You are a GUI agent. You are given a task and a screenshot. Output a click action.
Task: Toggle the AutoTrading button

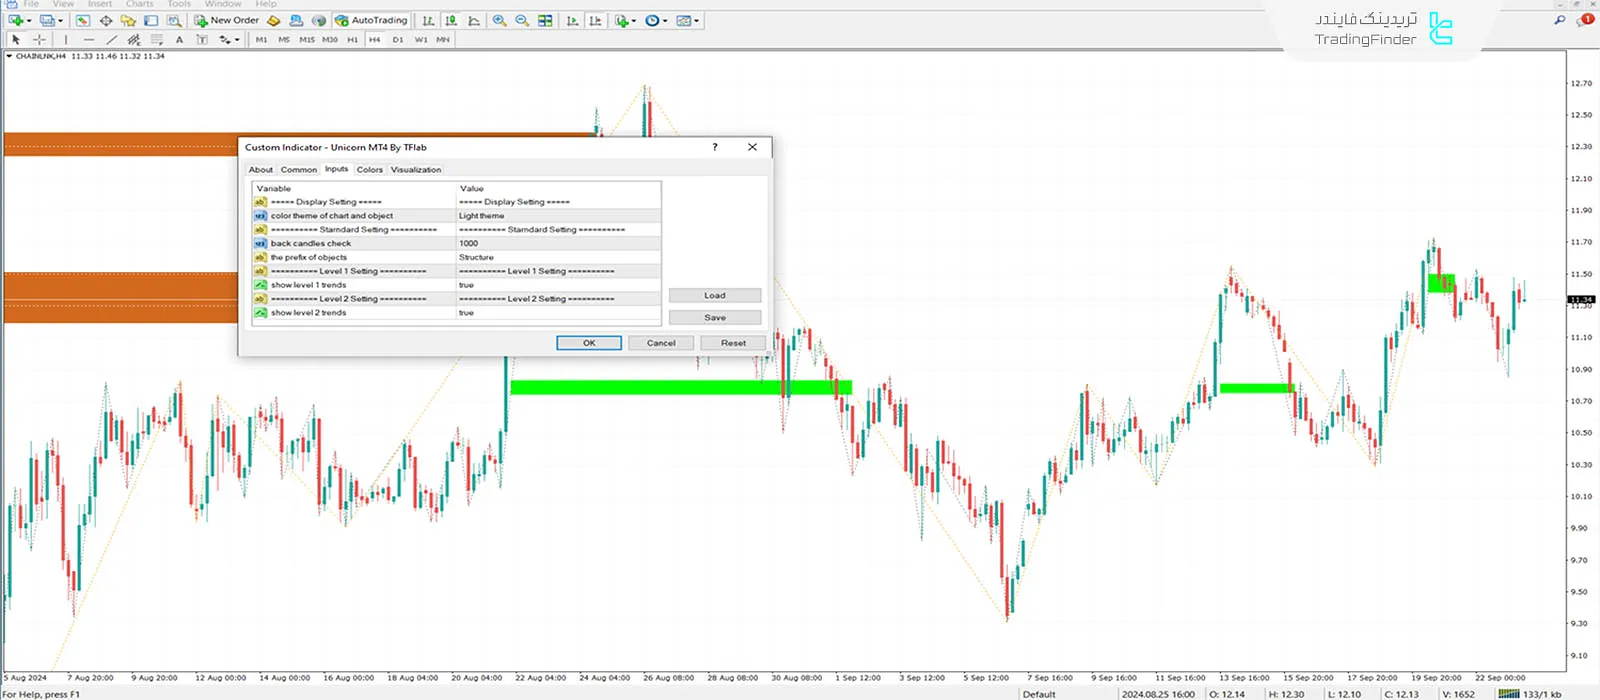coord(371,20)
